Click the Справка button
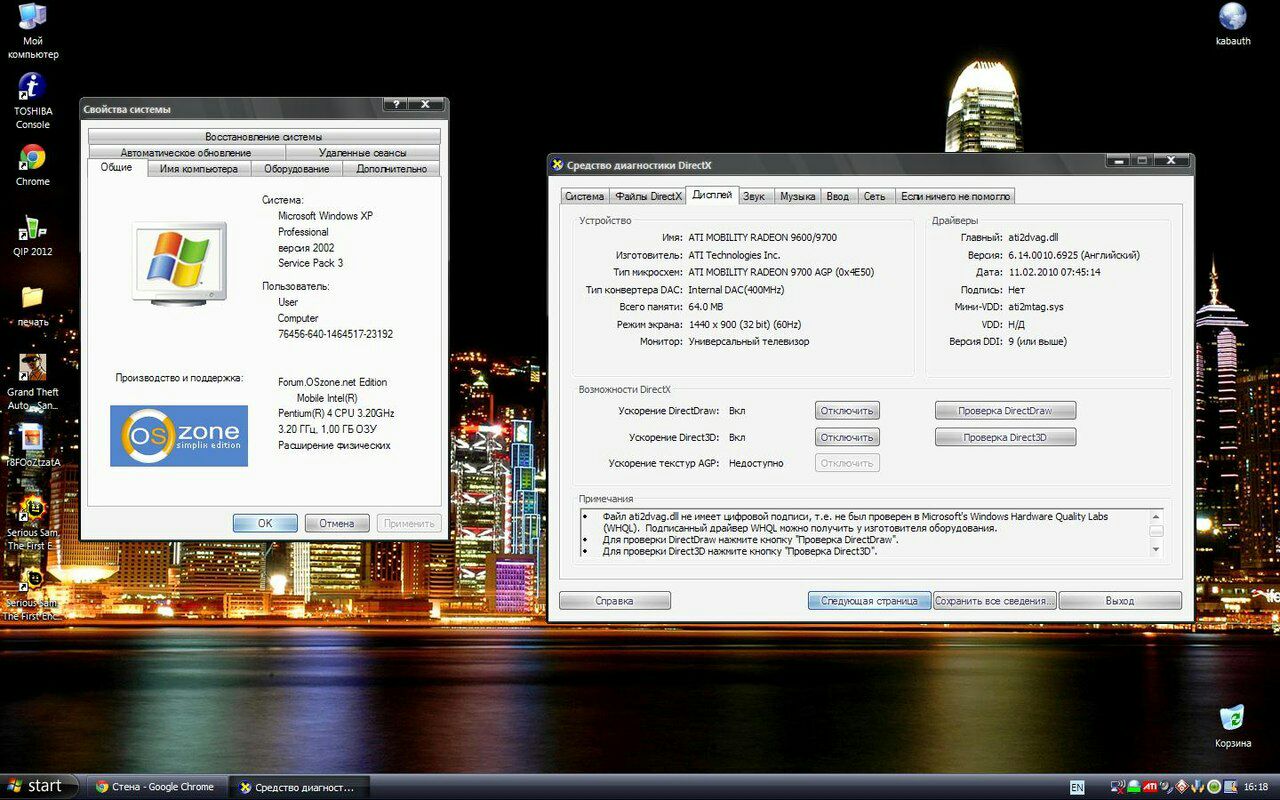The width and height of the screenshot is (1280, 800). tap(614, 600)
